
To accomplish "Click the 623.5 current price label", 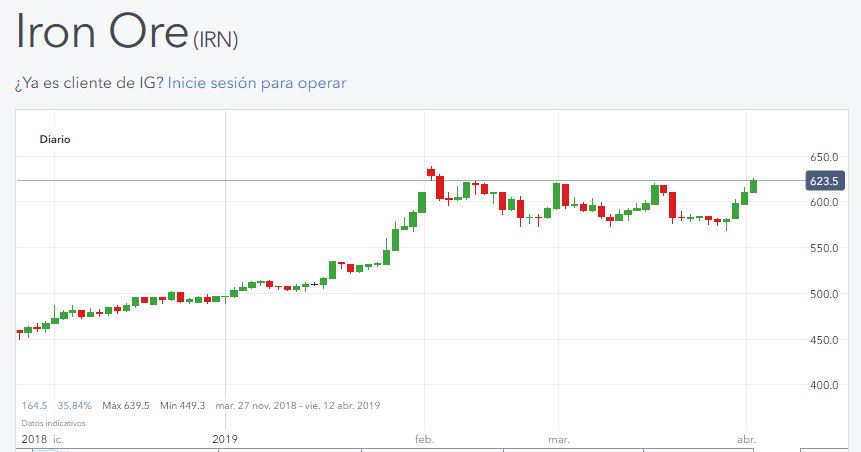I will pos(825,181).
